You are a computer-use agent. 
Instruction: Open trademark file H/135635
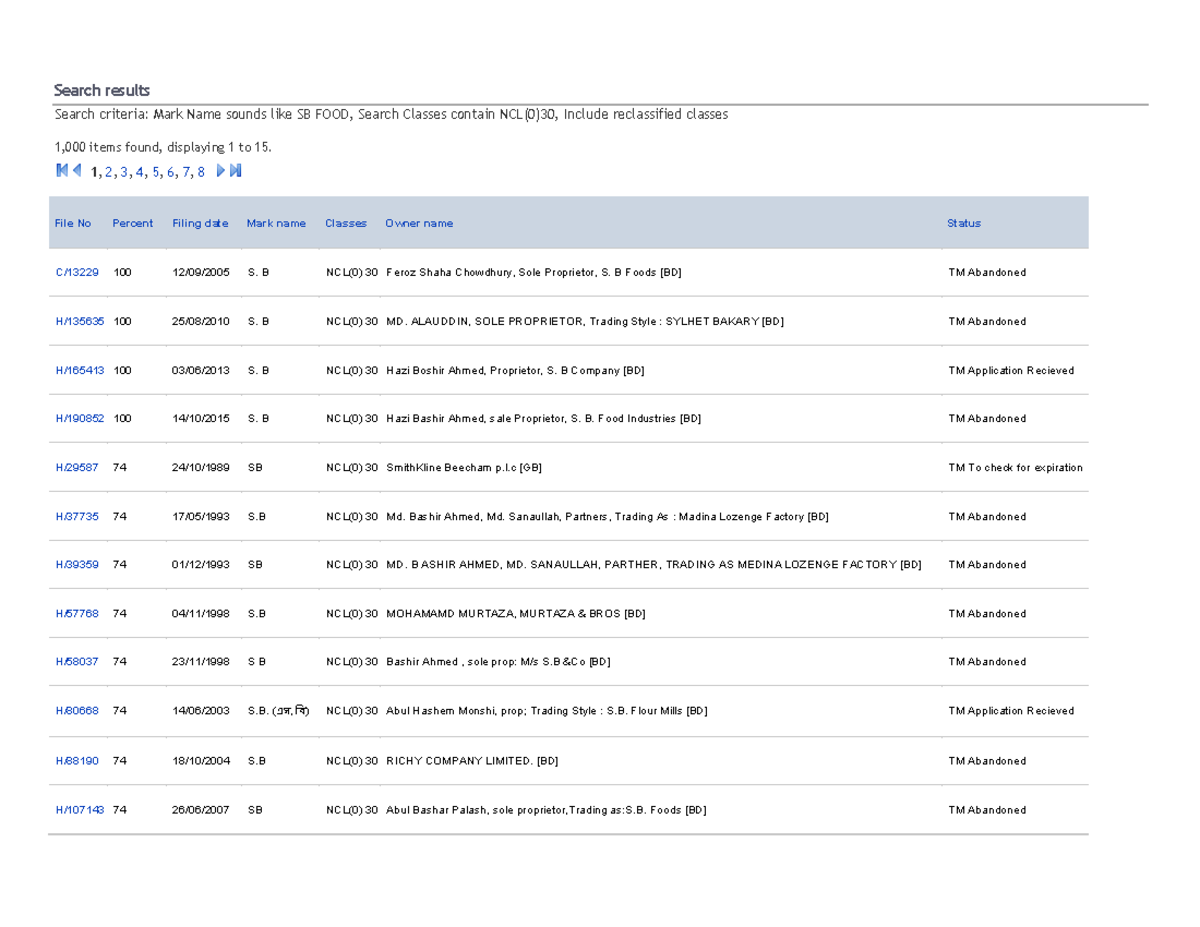(x=79, y=321)
